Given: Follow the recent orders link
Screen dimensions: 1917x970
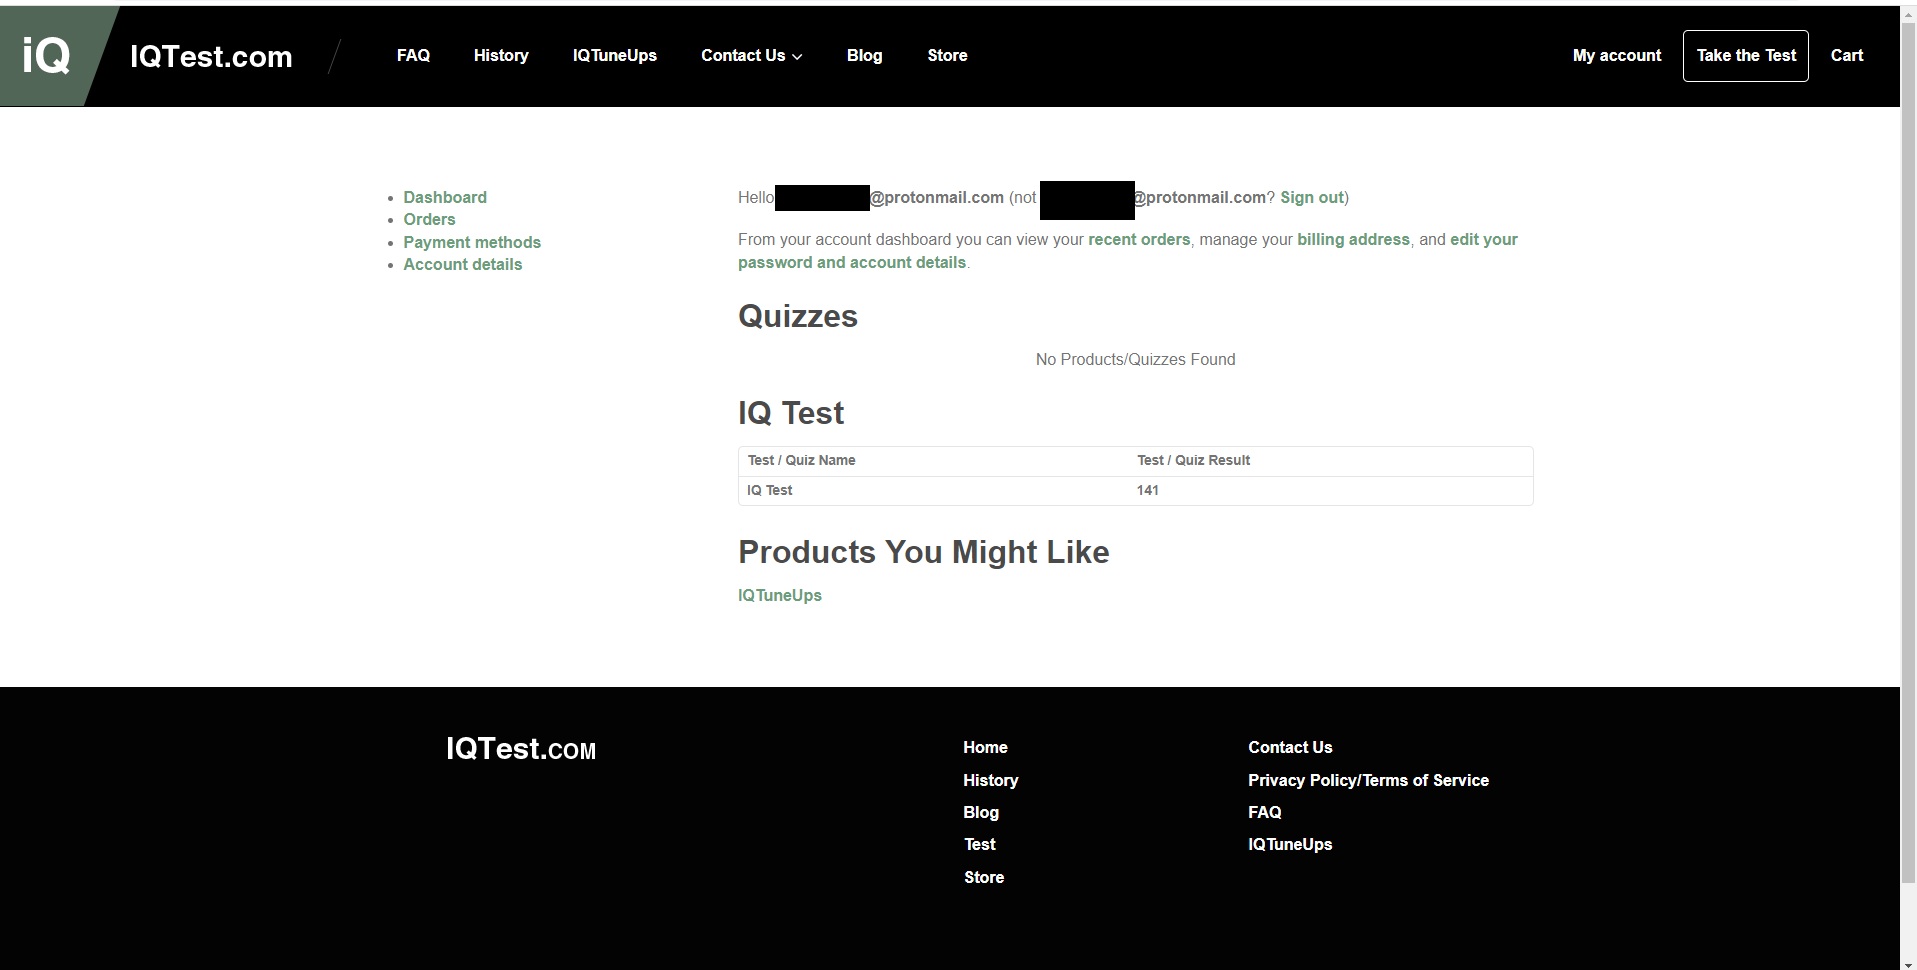Looking at the screenshot, I should tap(1139, 239).
